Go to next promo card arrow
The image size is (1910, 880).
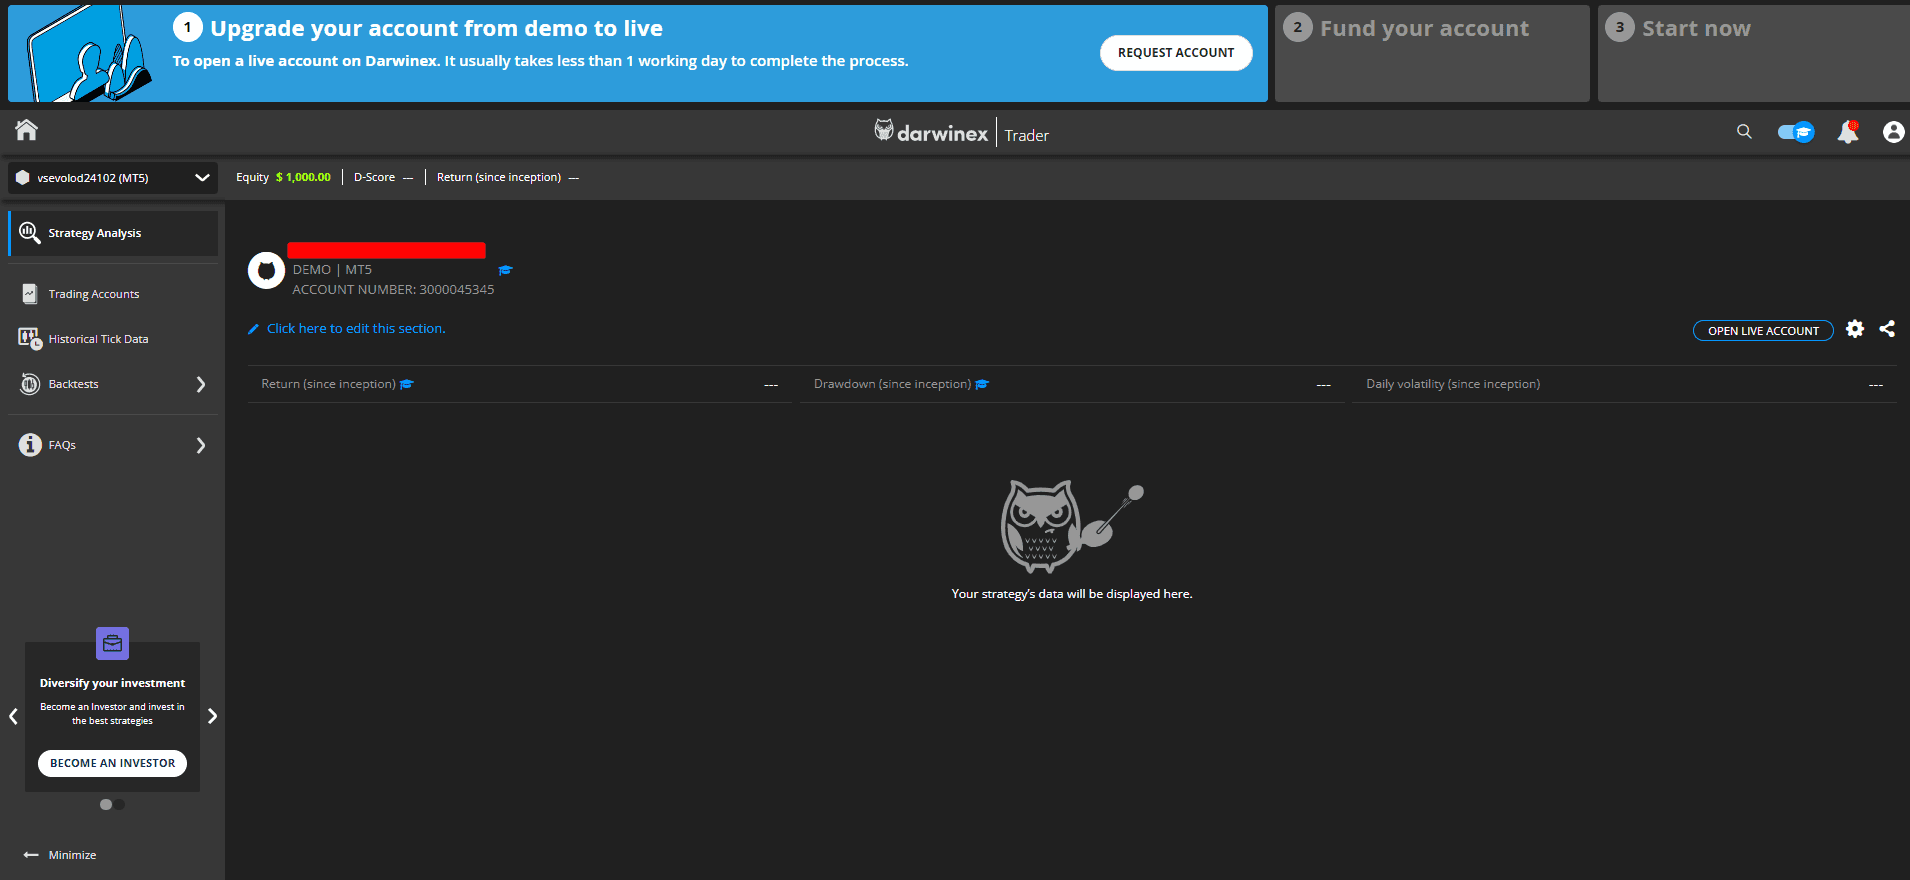click(x=212, y=716)
